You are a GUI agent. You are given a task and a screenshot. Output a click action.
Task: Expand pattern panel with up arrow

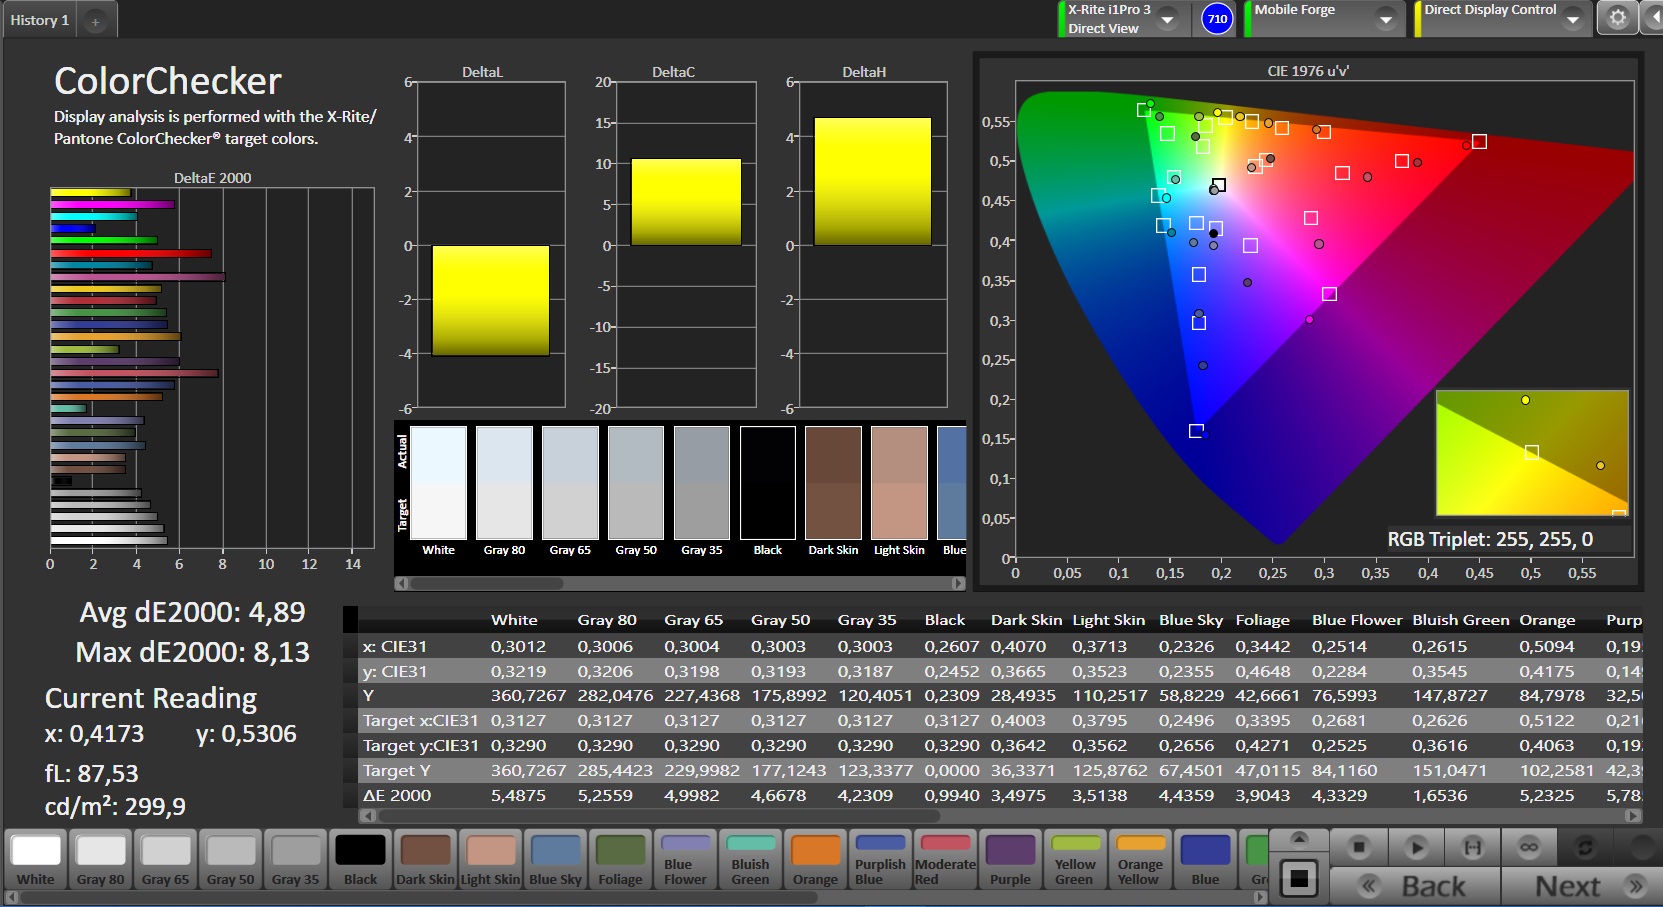click(x=1299, y=838)
